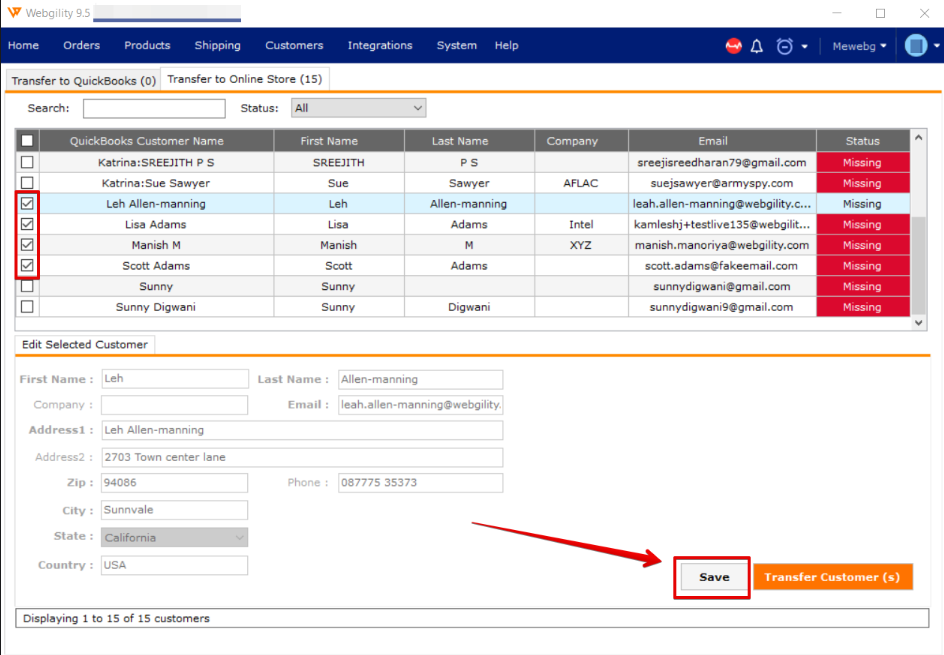Click the Save button
This screenshot has height=655, width=944.
pyautogui.click(x=714, y=577)
